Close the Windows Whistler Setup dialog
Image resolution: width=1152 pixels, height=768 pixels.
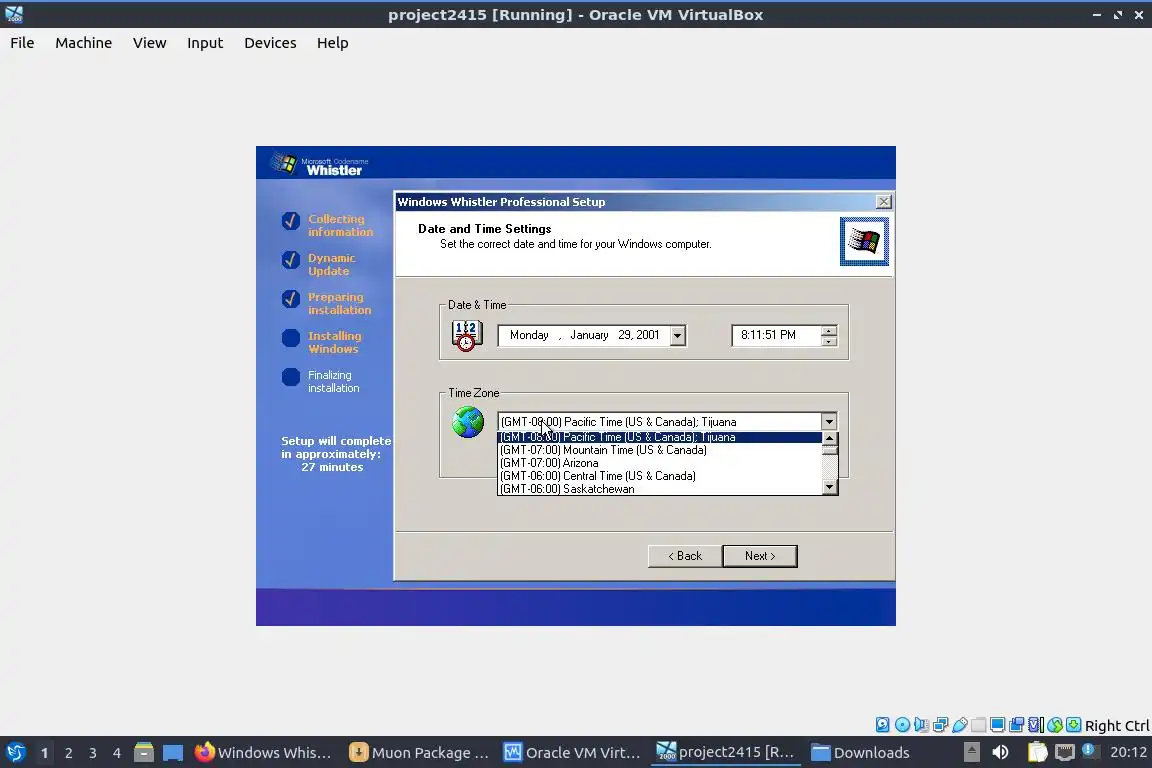point(884,201)
